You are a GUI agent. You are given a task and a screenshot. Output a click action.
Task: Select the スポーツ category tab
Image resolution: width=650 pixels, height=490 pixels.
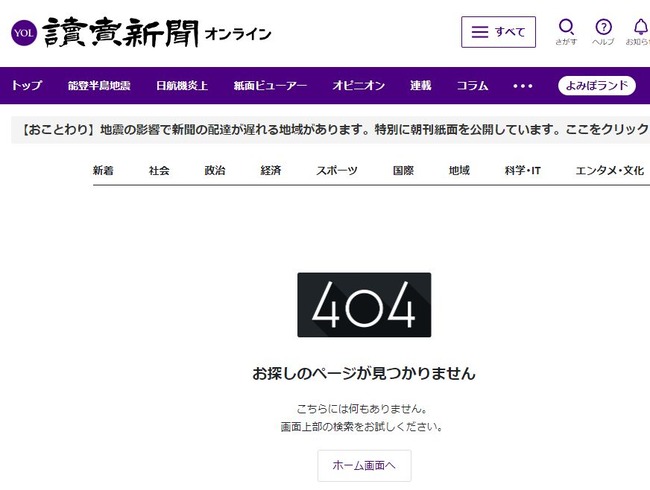point(336,171)
